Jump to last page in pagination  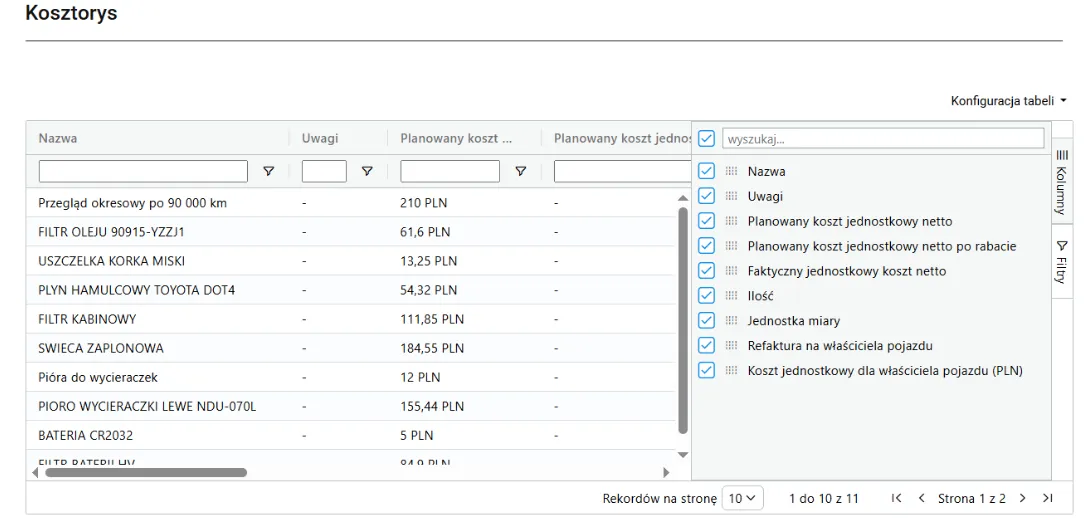point(1047,498)
